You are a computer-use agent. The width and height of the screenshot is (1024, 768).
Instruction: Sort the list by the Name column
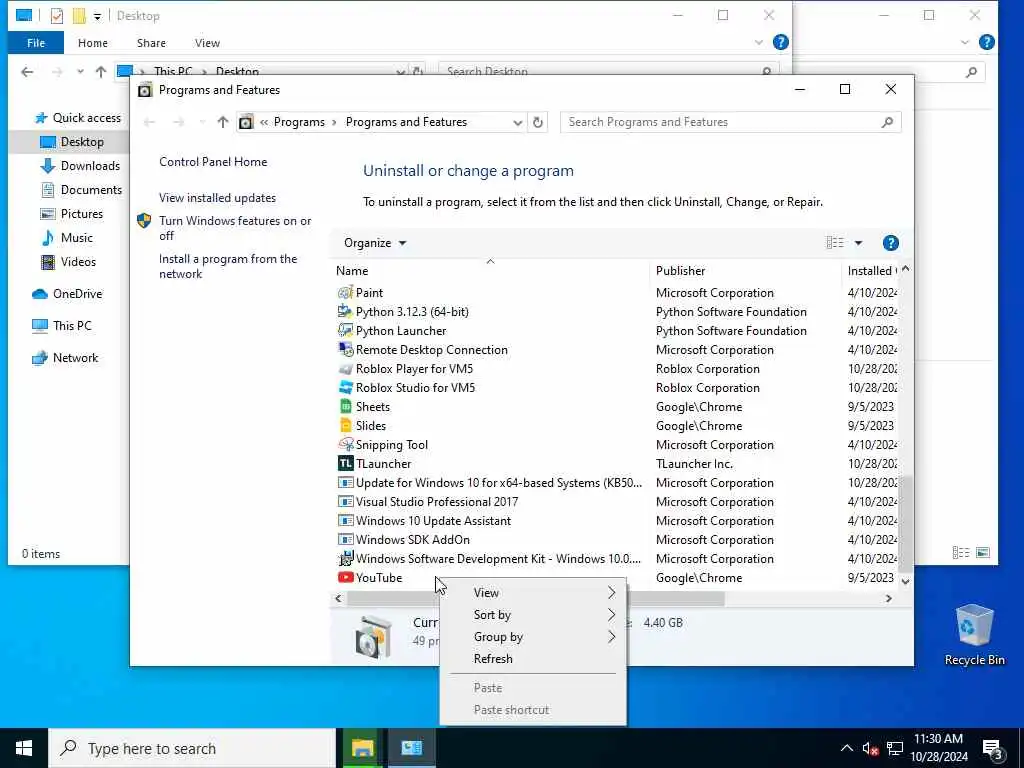tap(352, 271)
